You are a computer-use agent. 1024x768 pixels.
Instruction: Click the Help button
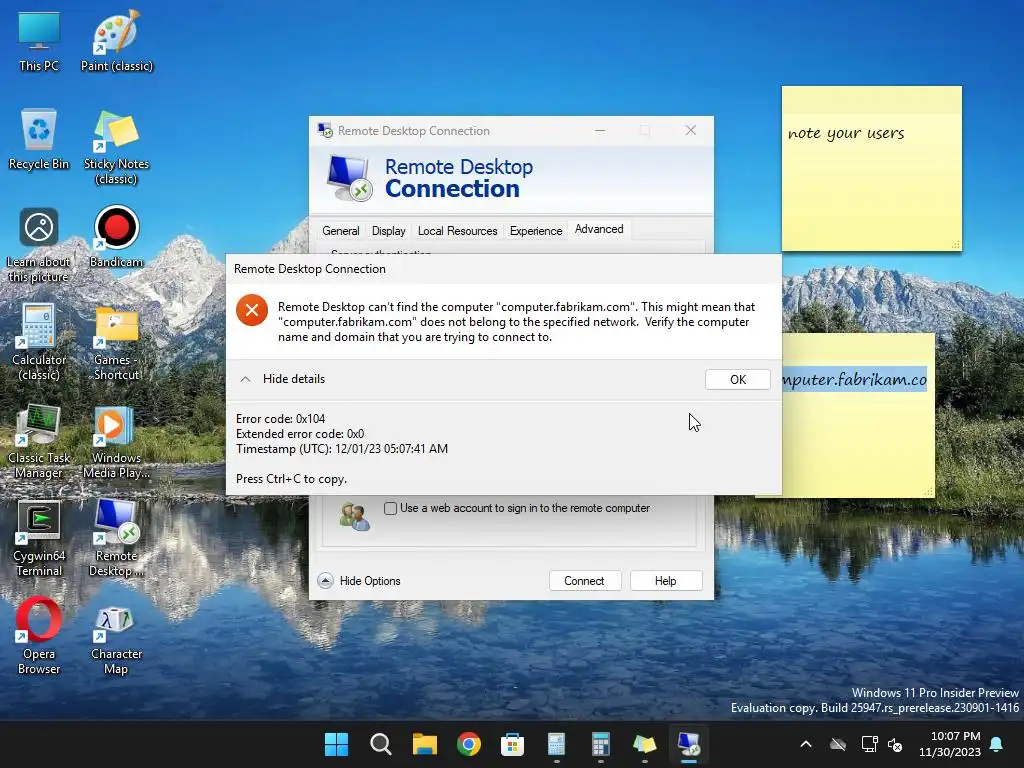665,581
